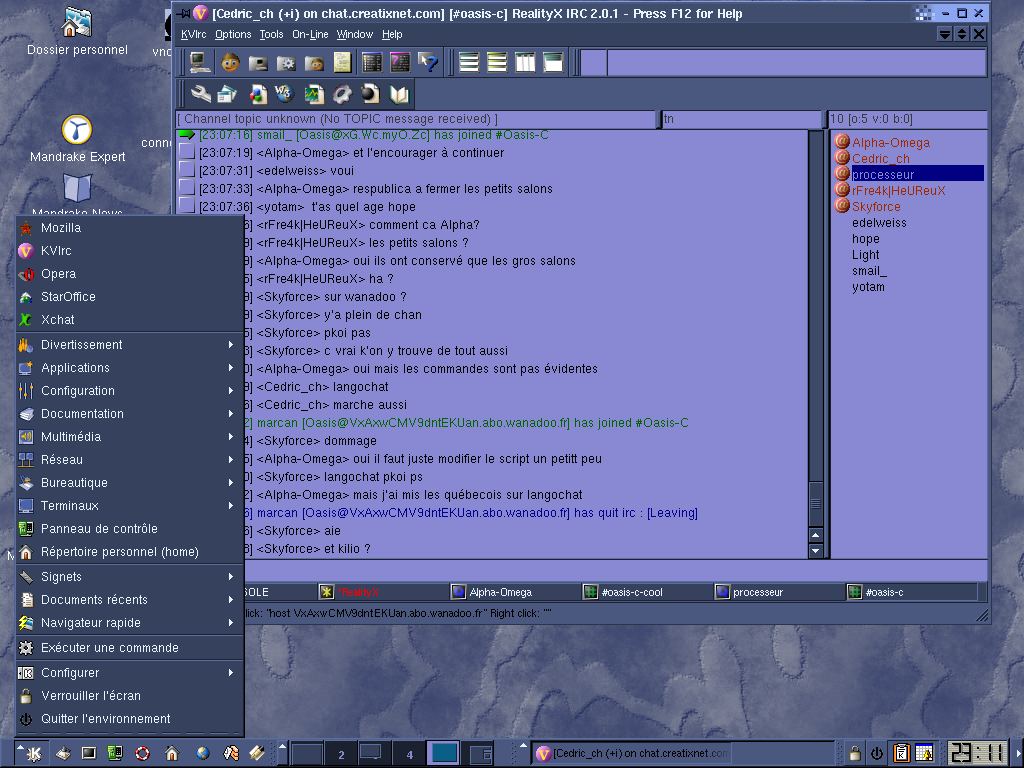1024x768 pixels.
Task: Click the wrench icon in second toolbar
Action: (200, 95)
